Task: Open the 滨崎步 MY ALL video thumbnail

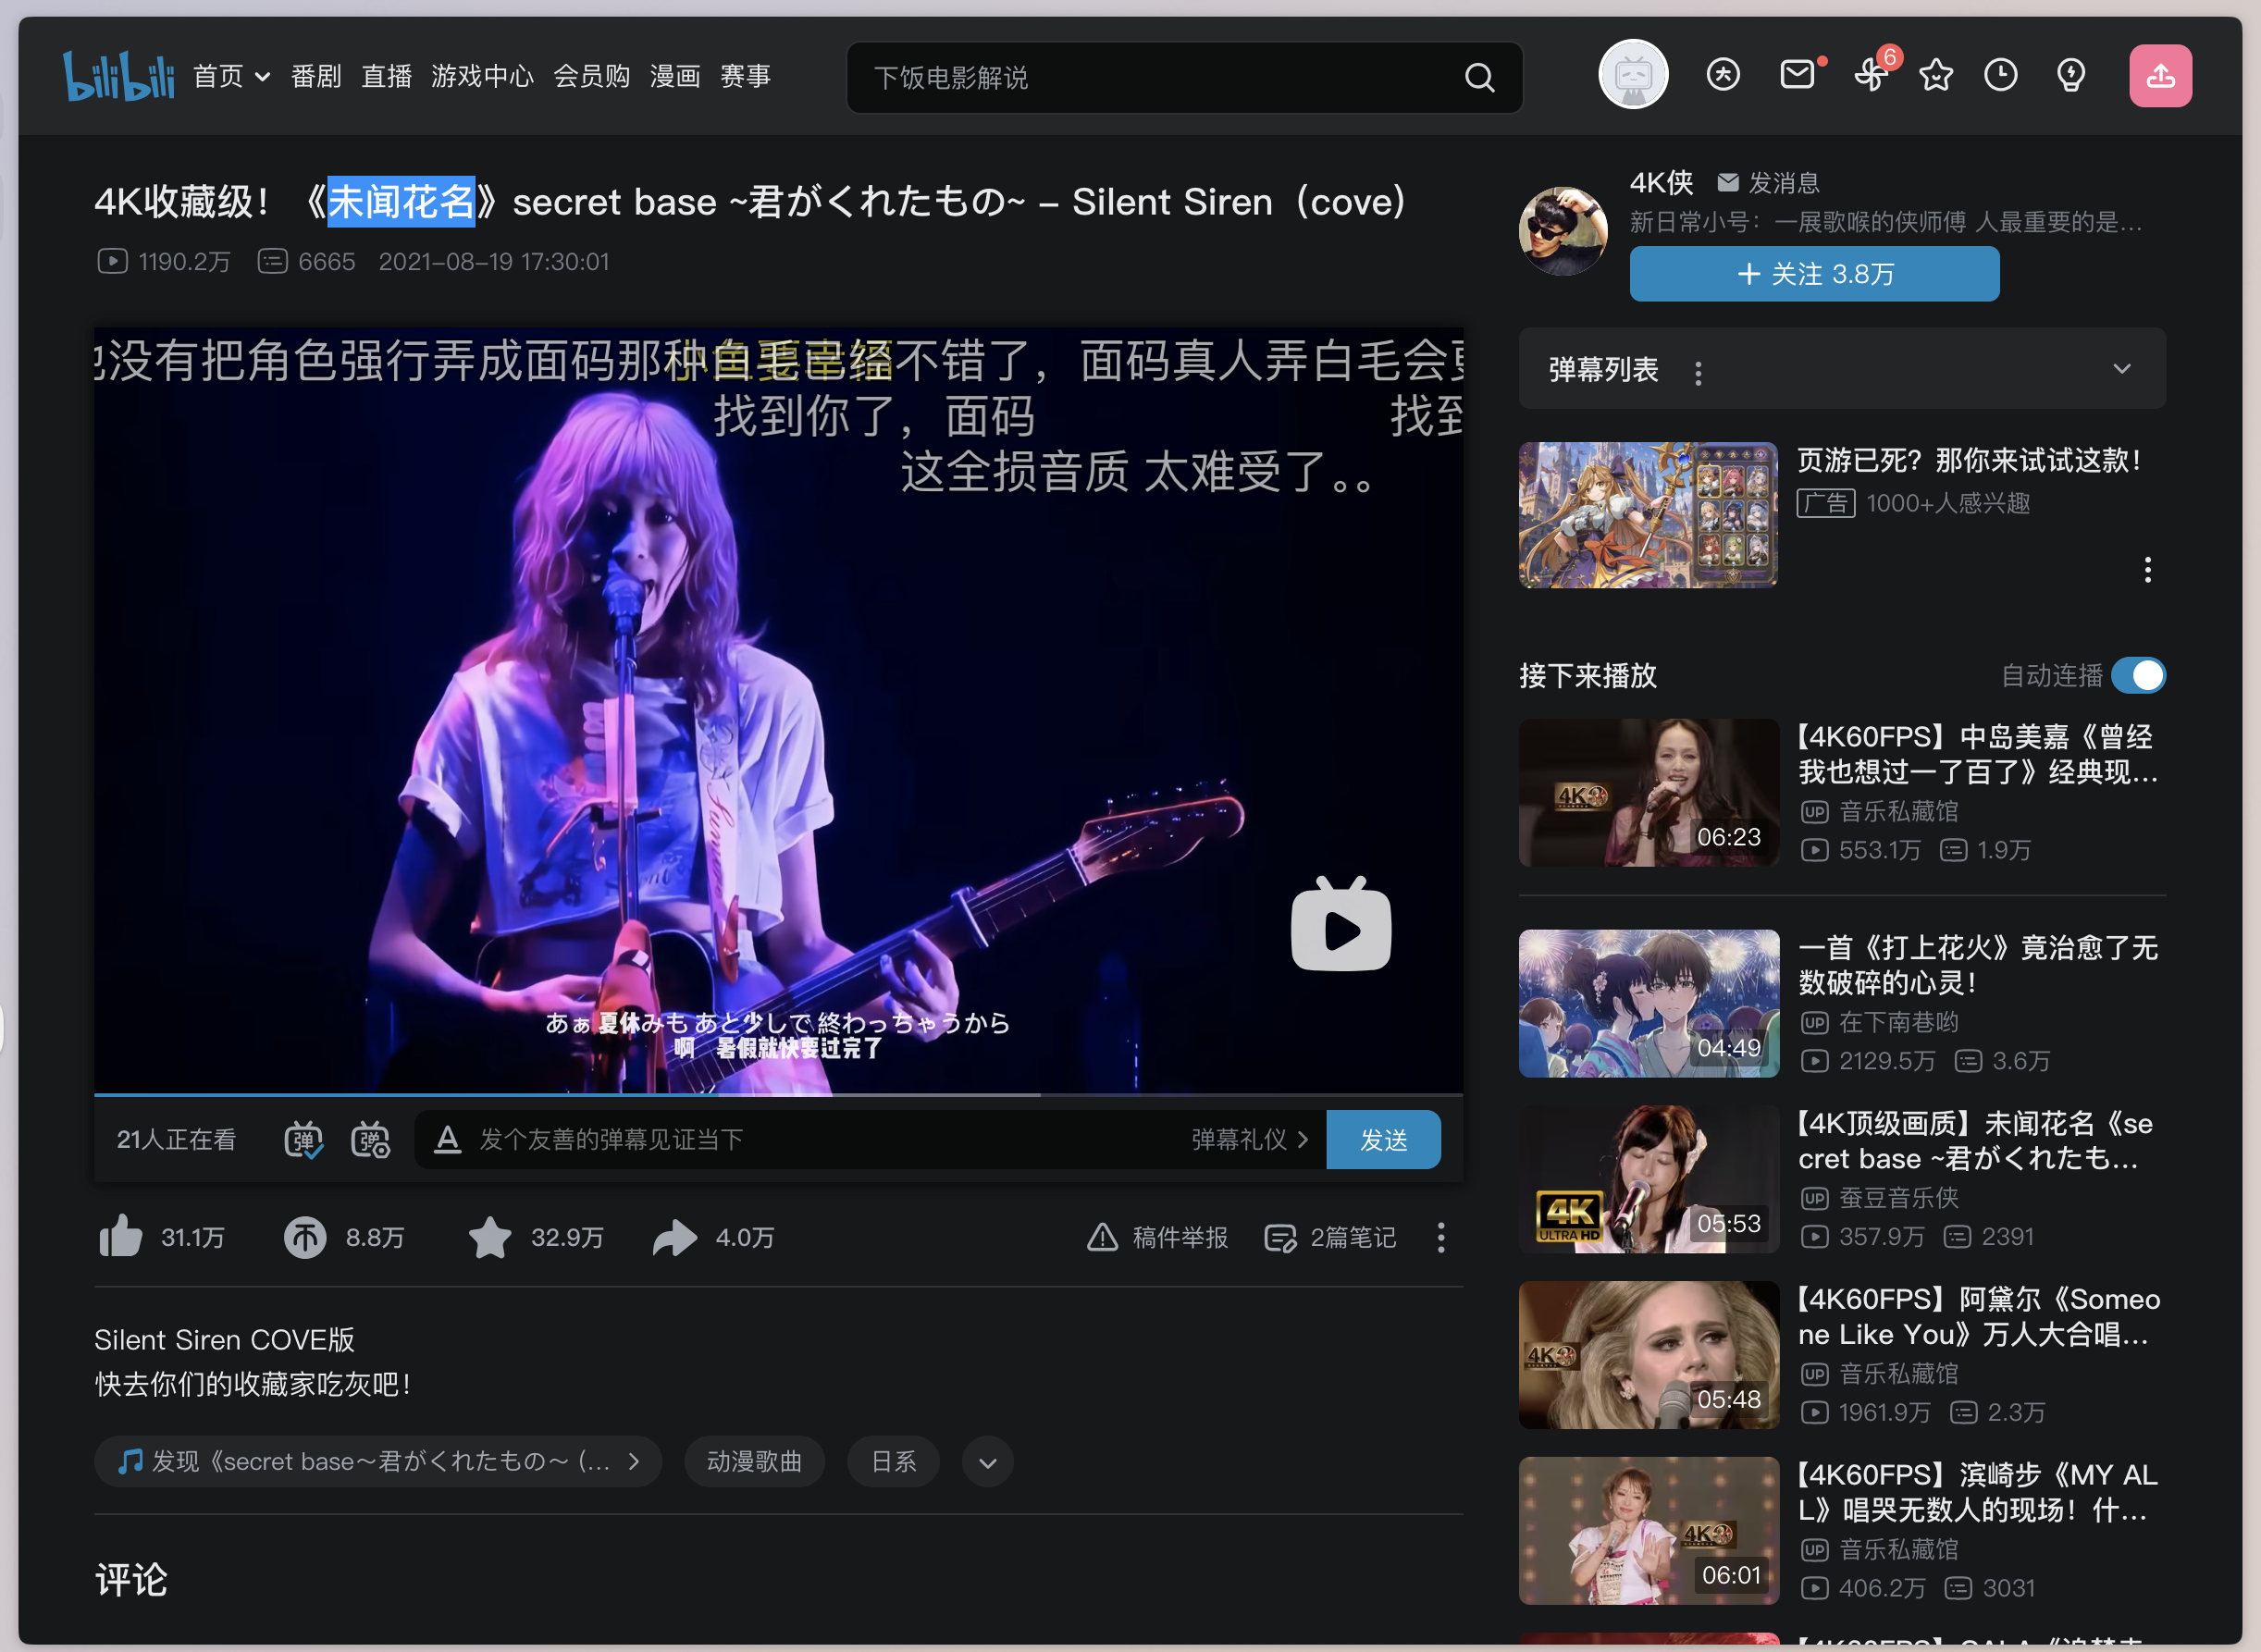Action: (x=1648, y=1530)
